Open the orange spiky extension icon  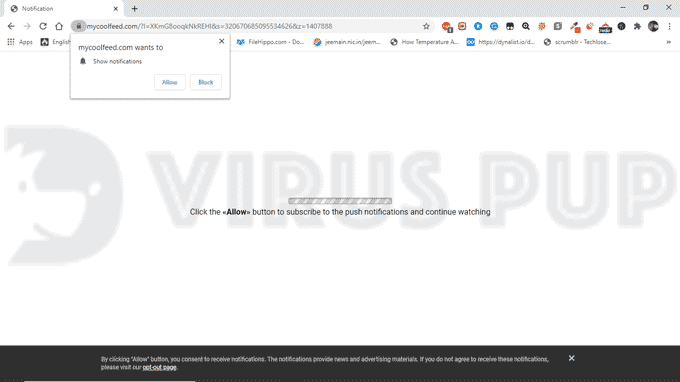pos(590,26)
